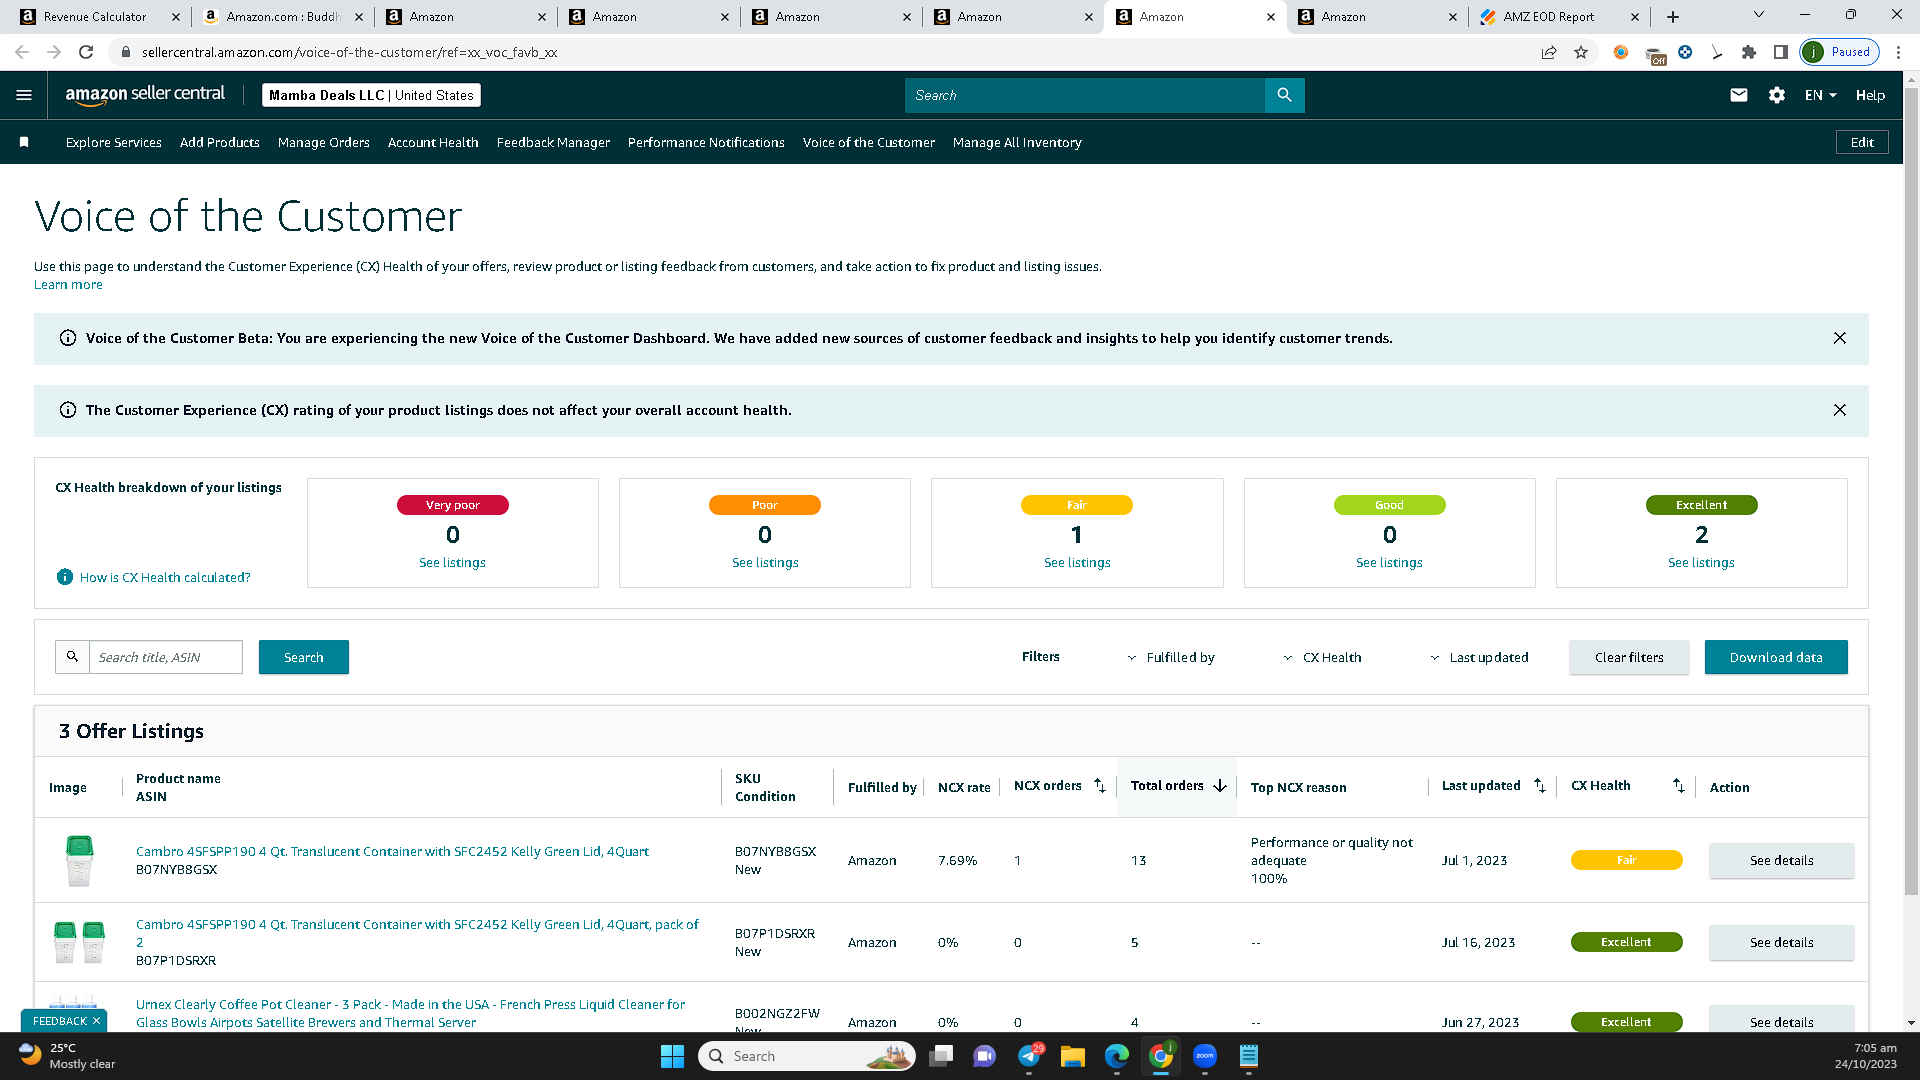Open Microsoft Edge from the taskbar
The image size is (1920, 1080).
click(1117, 1056)
